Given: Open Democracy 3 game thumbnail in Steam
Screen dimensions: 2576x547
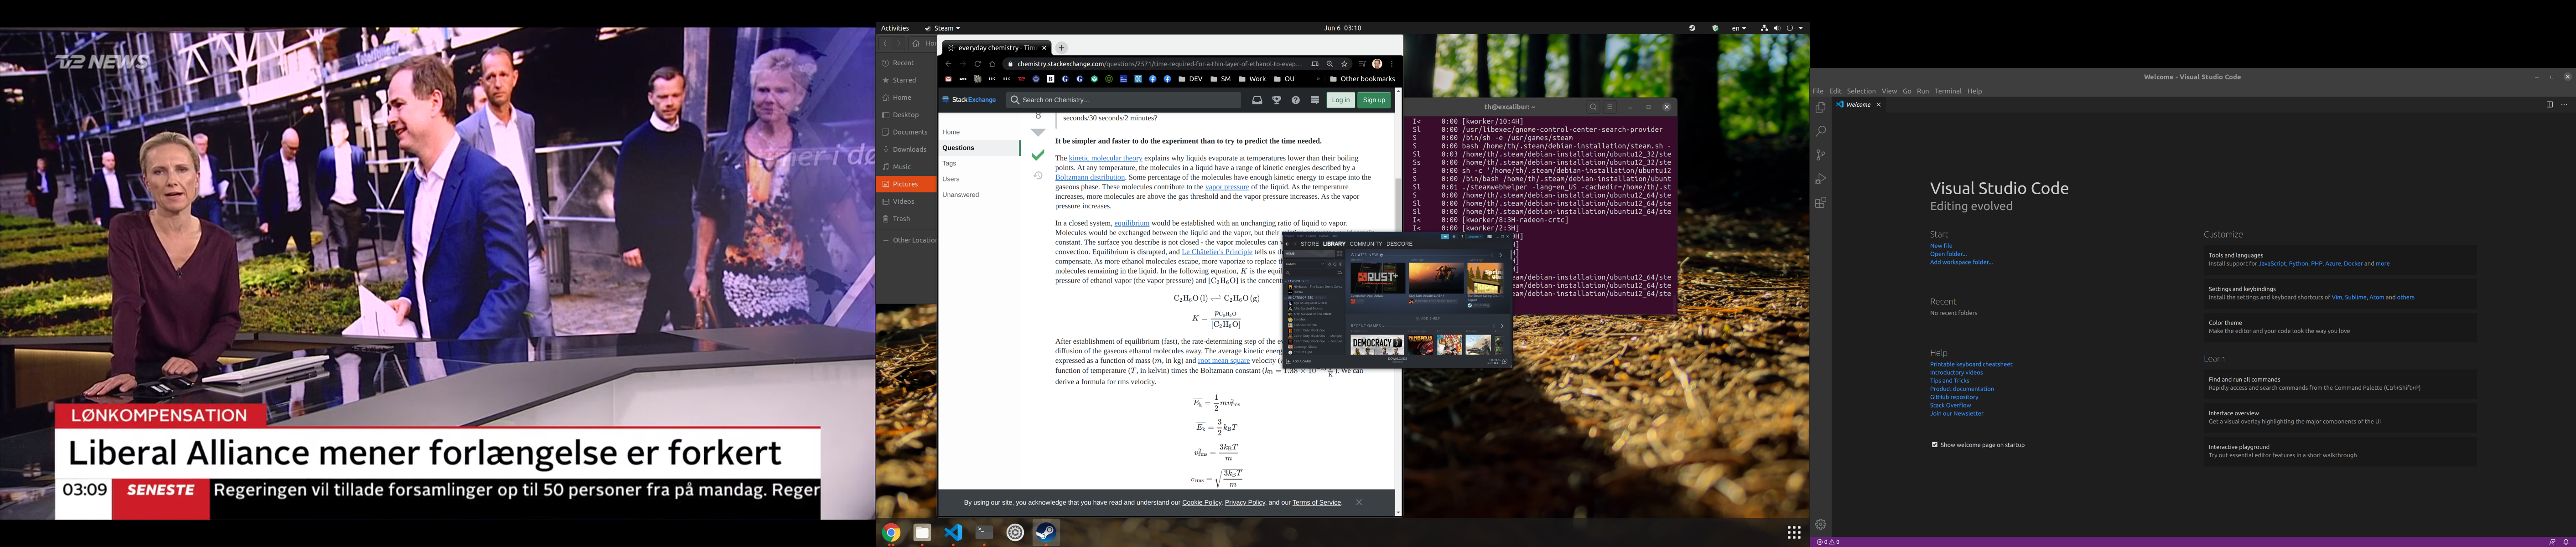Looking at the screenshot, I should (x=1376, y=345).
